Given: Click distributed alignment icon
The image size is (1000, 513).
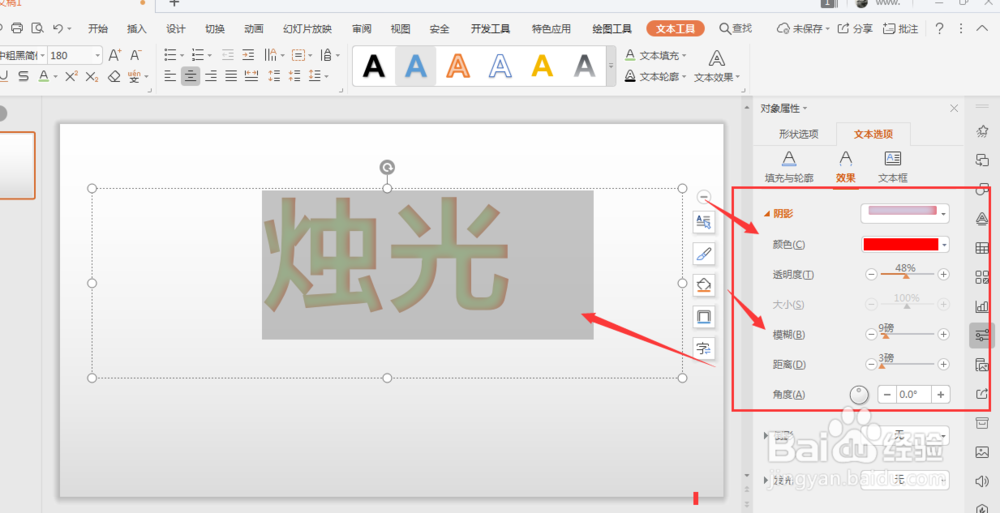Looking at the screenshot, I should pos(251,77).
